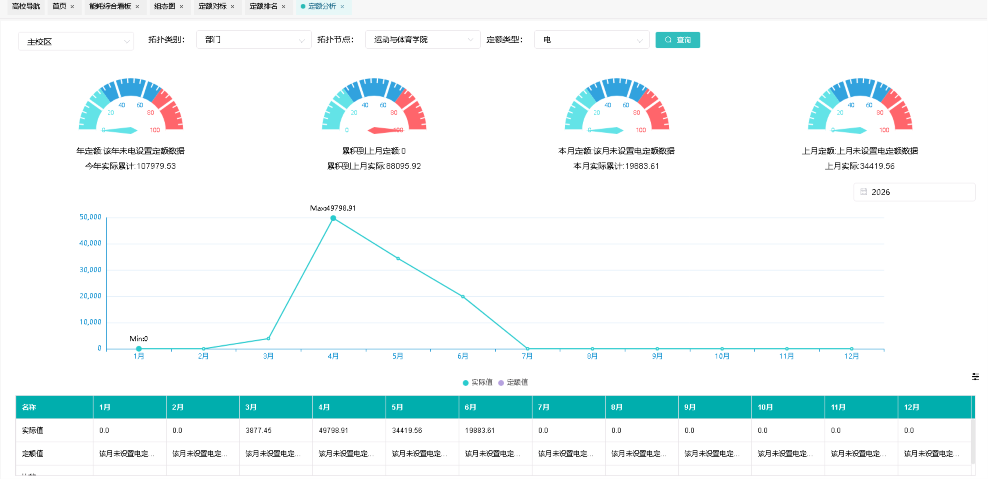Click the Min 0 point on 1月
Viewport: 1000px width, 480px height.
click(x=138, y=349)
